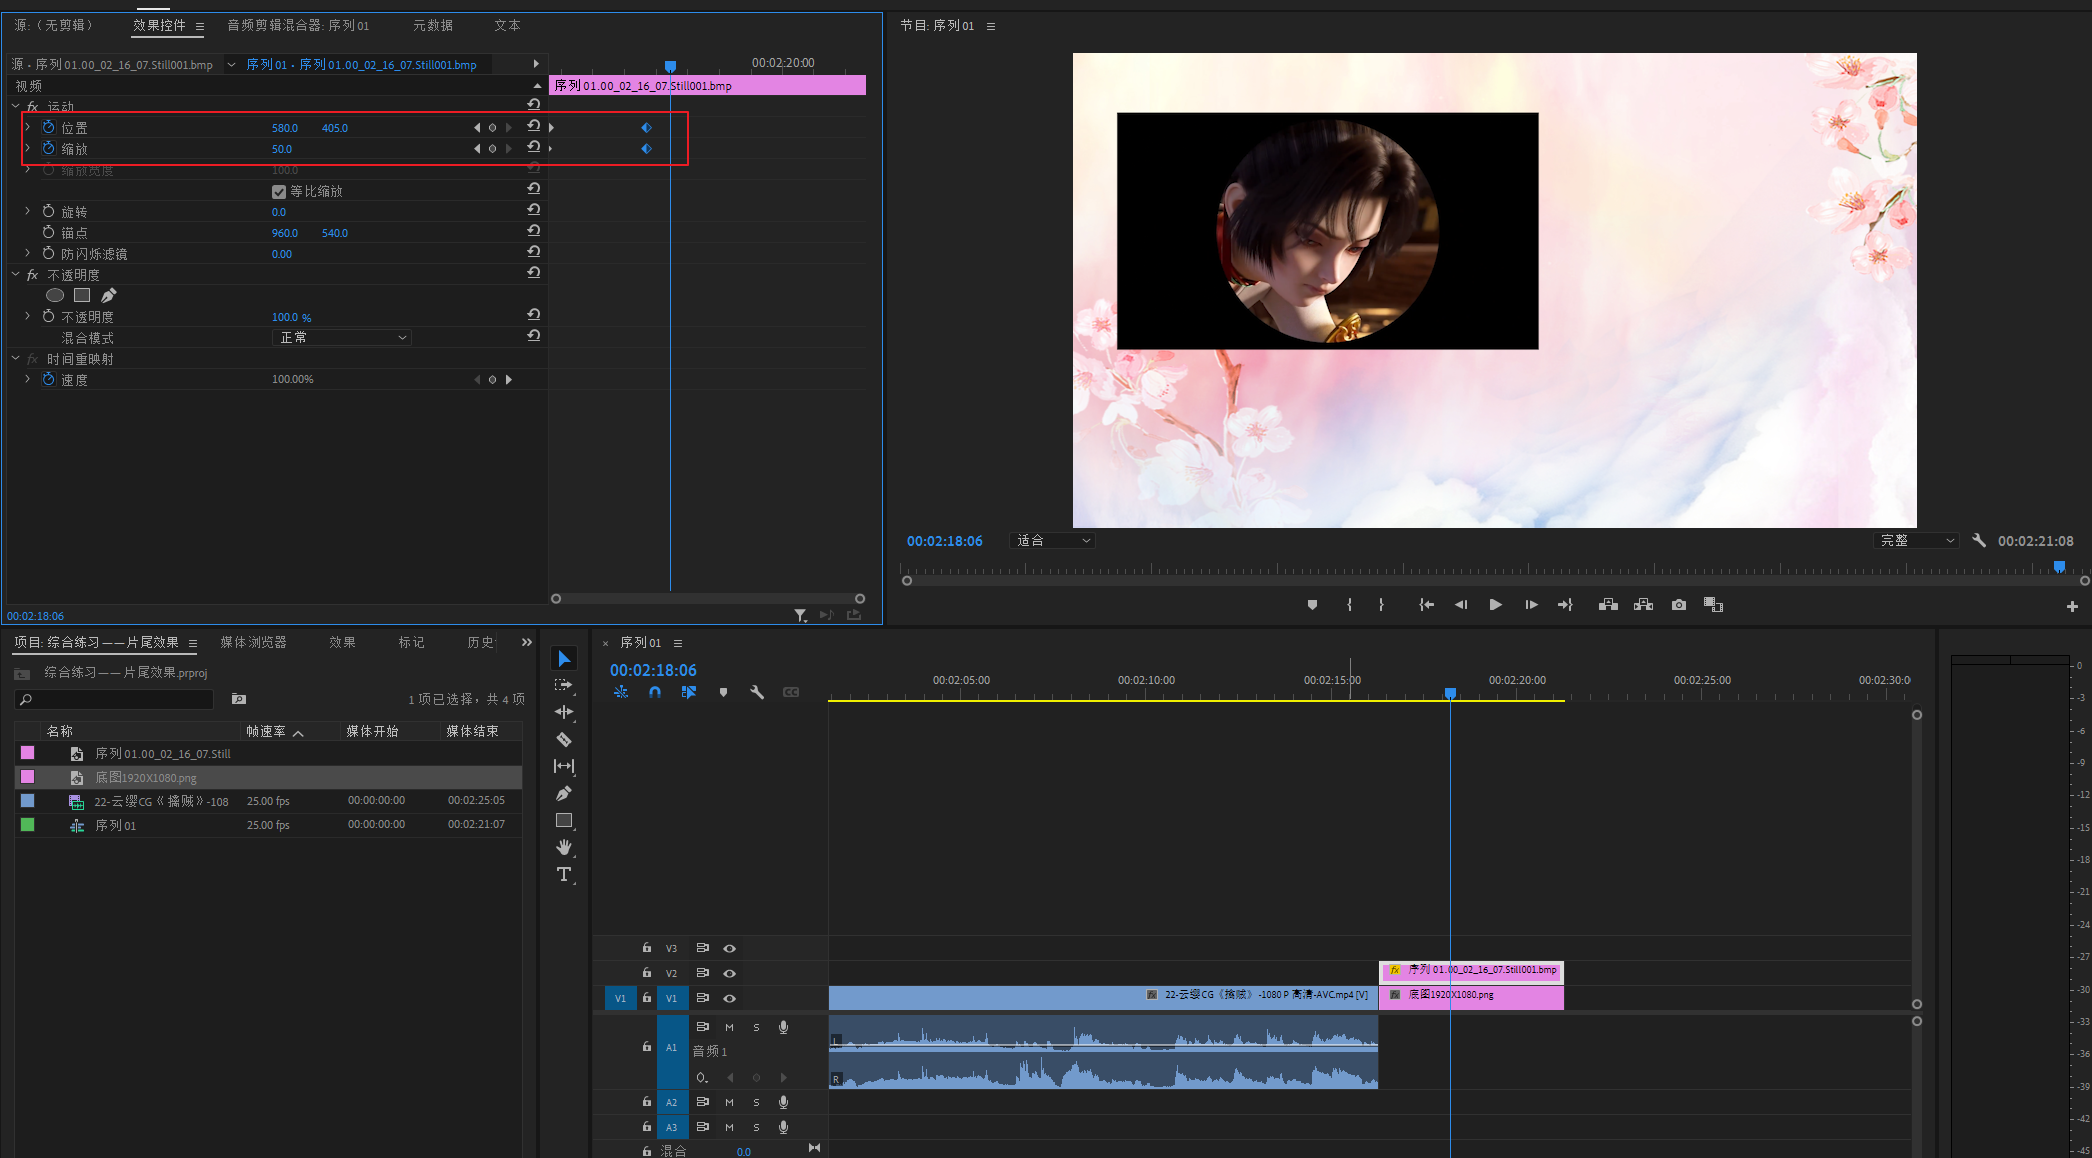Screen dimensions: 2092x1158
Task: Select the Type tool
Action: click(564, 874)
